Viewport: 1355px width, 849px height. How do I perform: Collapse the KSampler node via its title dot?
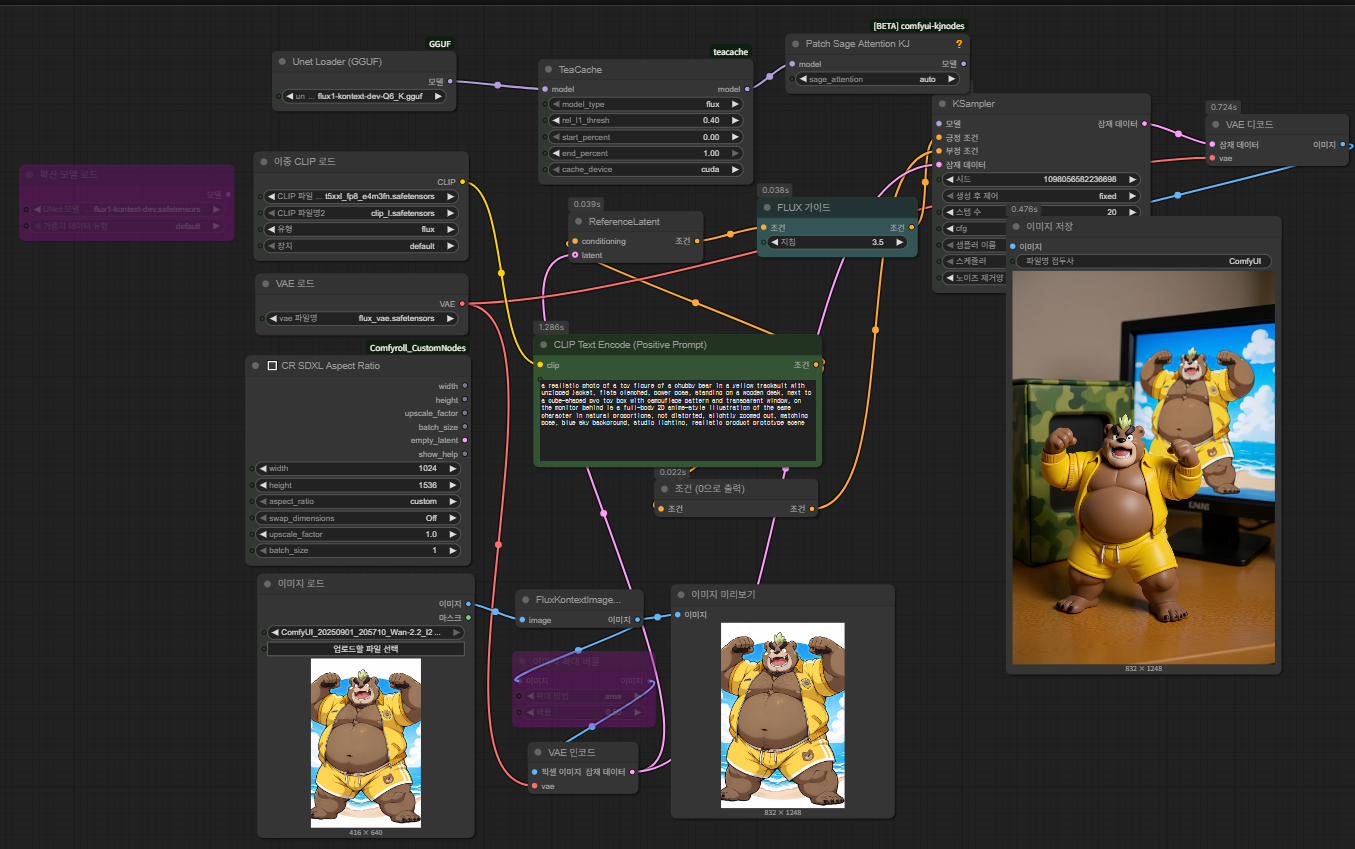[943, 104]
